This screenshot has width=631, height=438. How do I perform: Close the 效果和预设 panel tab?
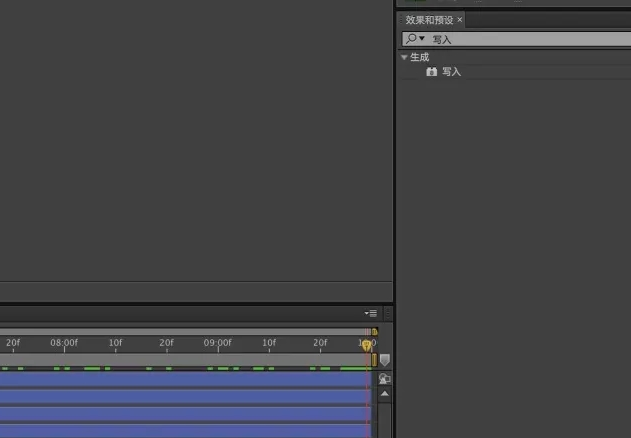pos(460,19)
